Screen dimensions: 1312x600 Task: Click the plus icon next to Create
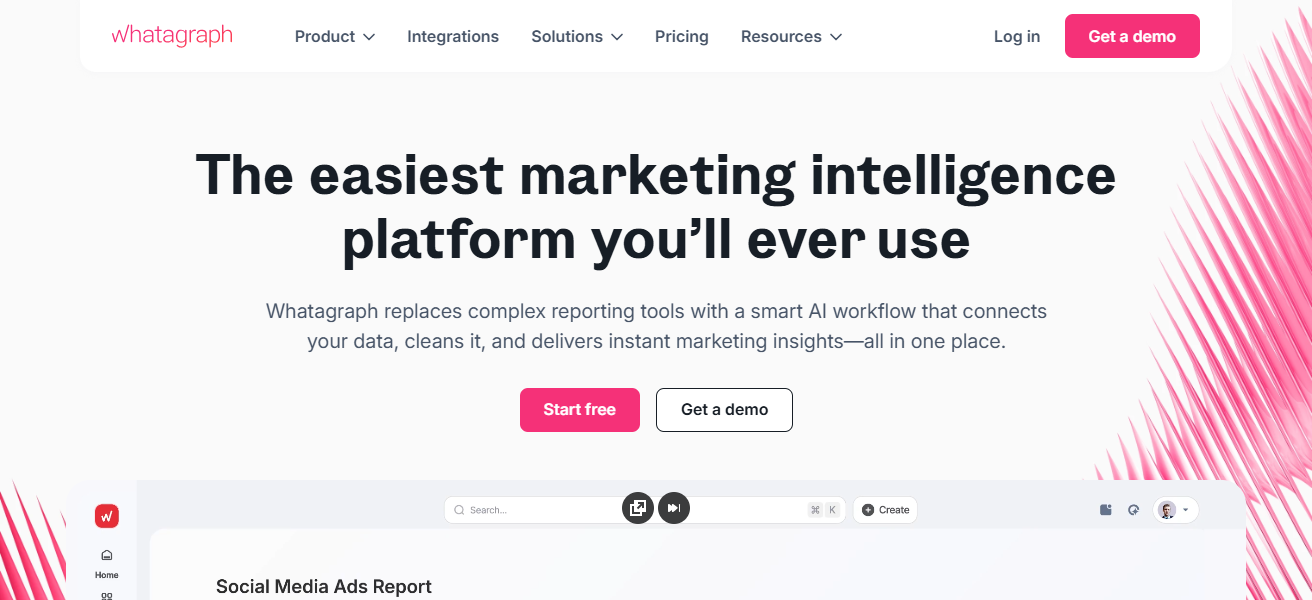point(868,510)
